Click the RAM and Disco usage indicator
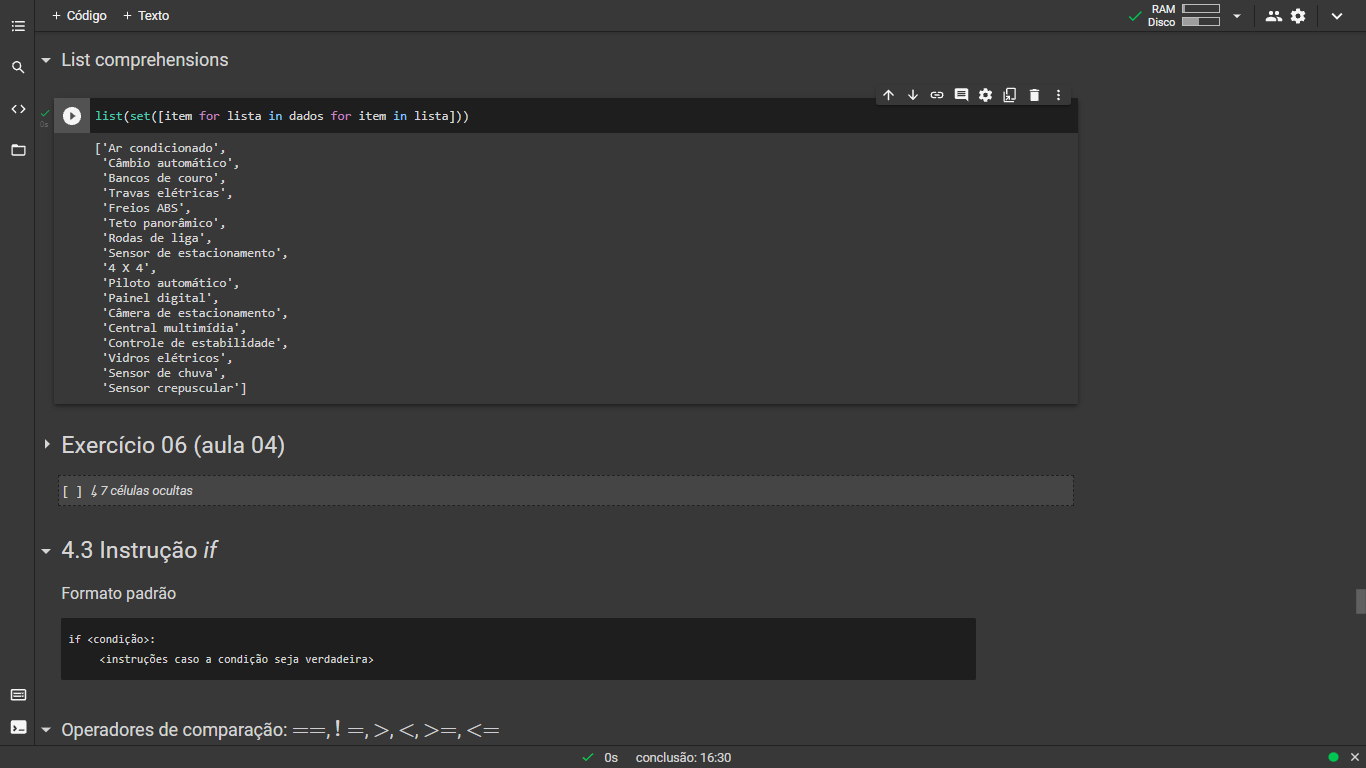 (1185, 15)
